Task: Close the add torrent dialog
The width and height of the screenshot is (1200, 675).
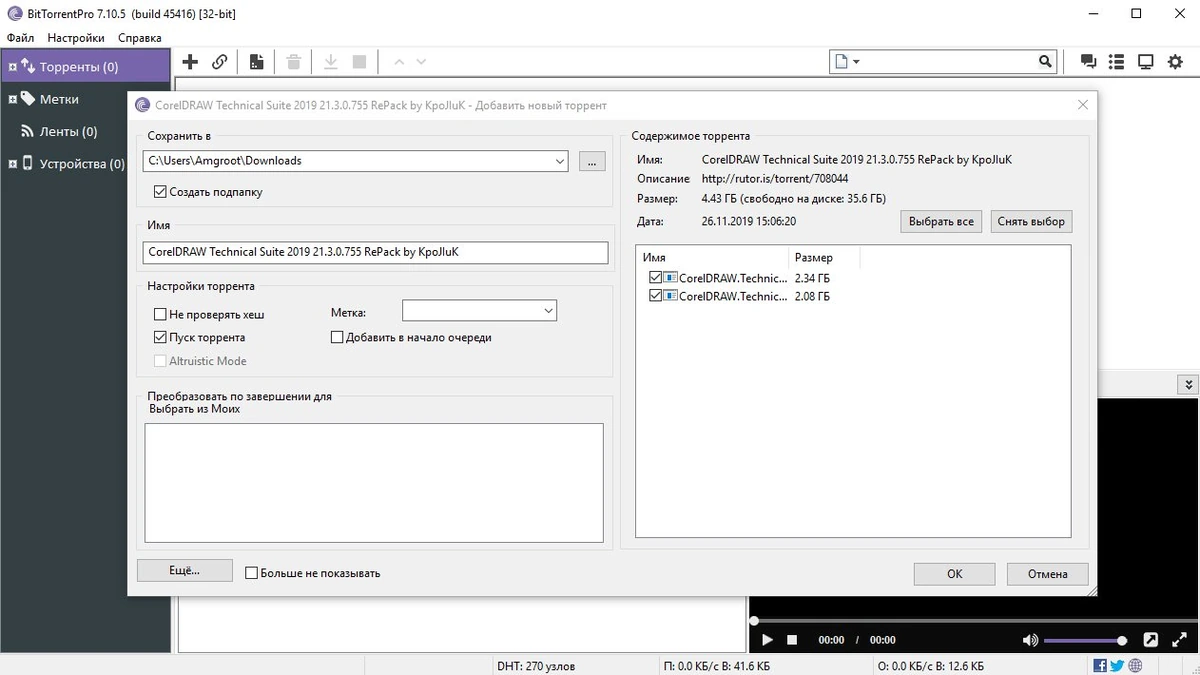Action: (1083, 105)
